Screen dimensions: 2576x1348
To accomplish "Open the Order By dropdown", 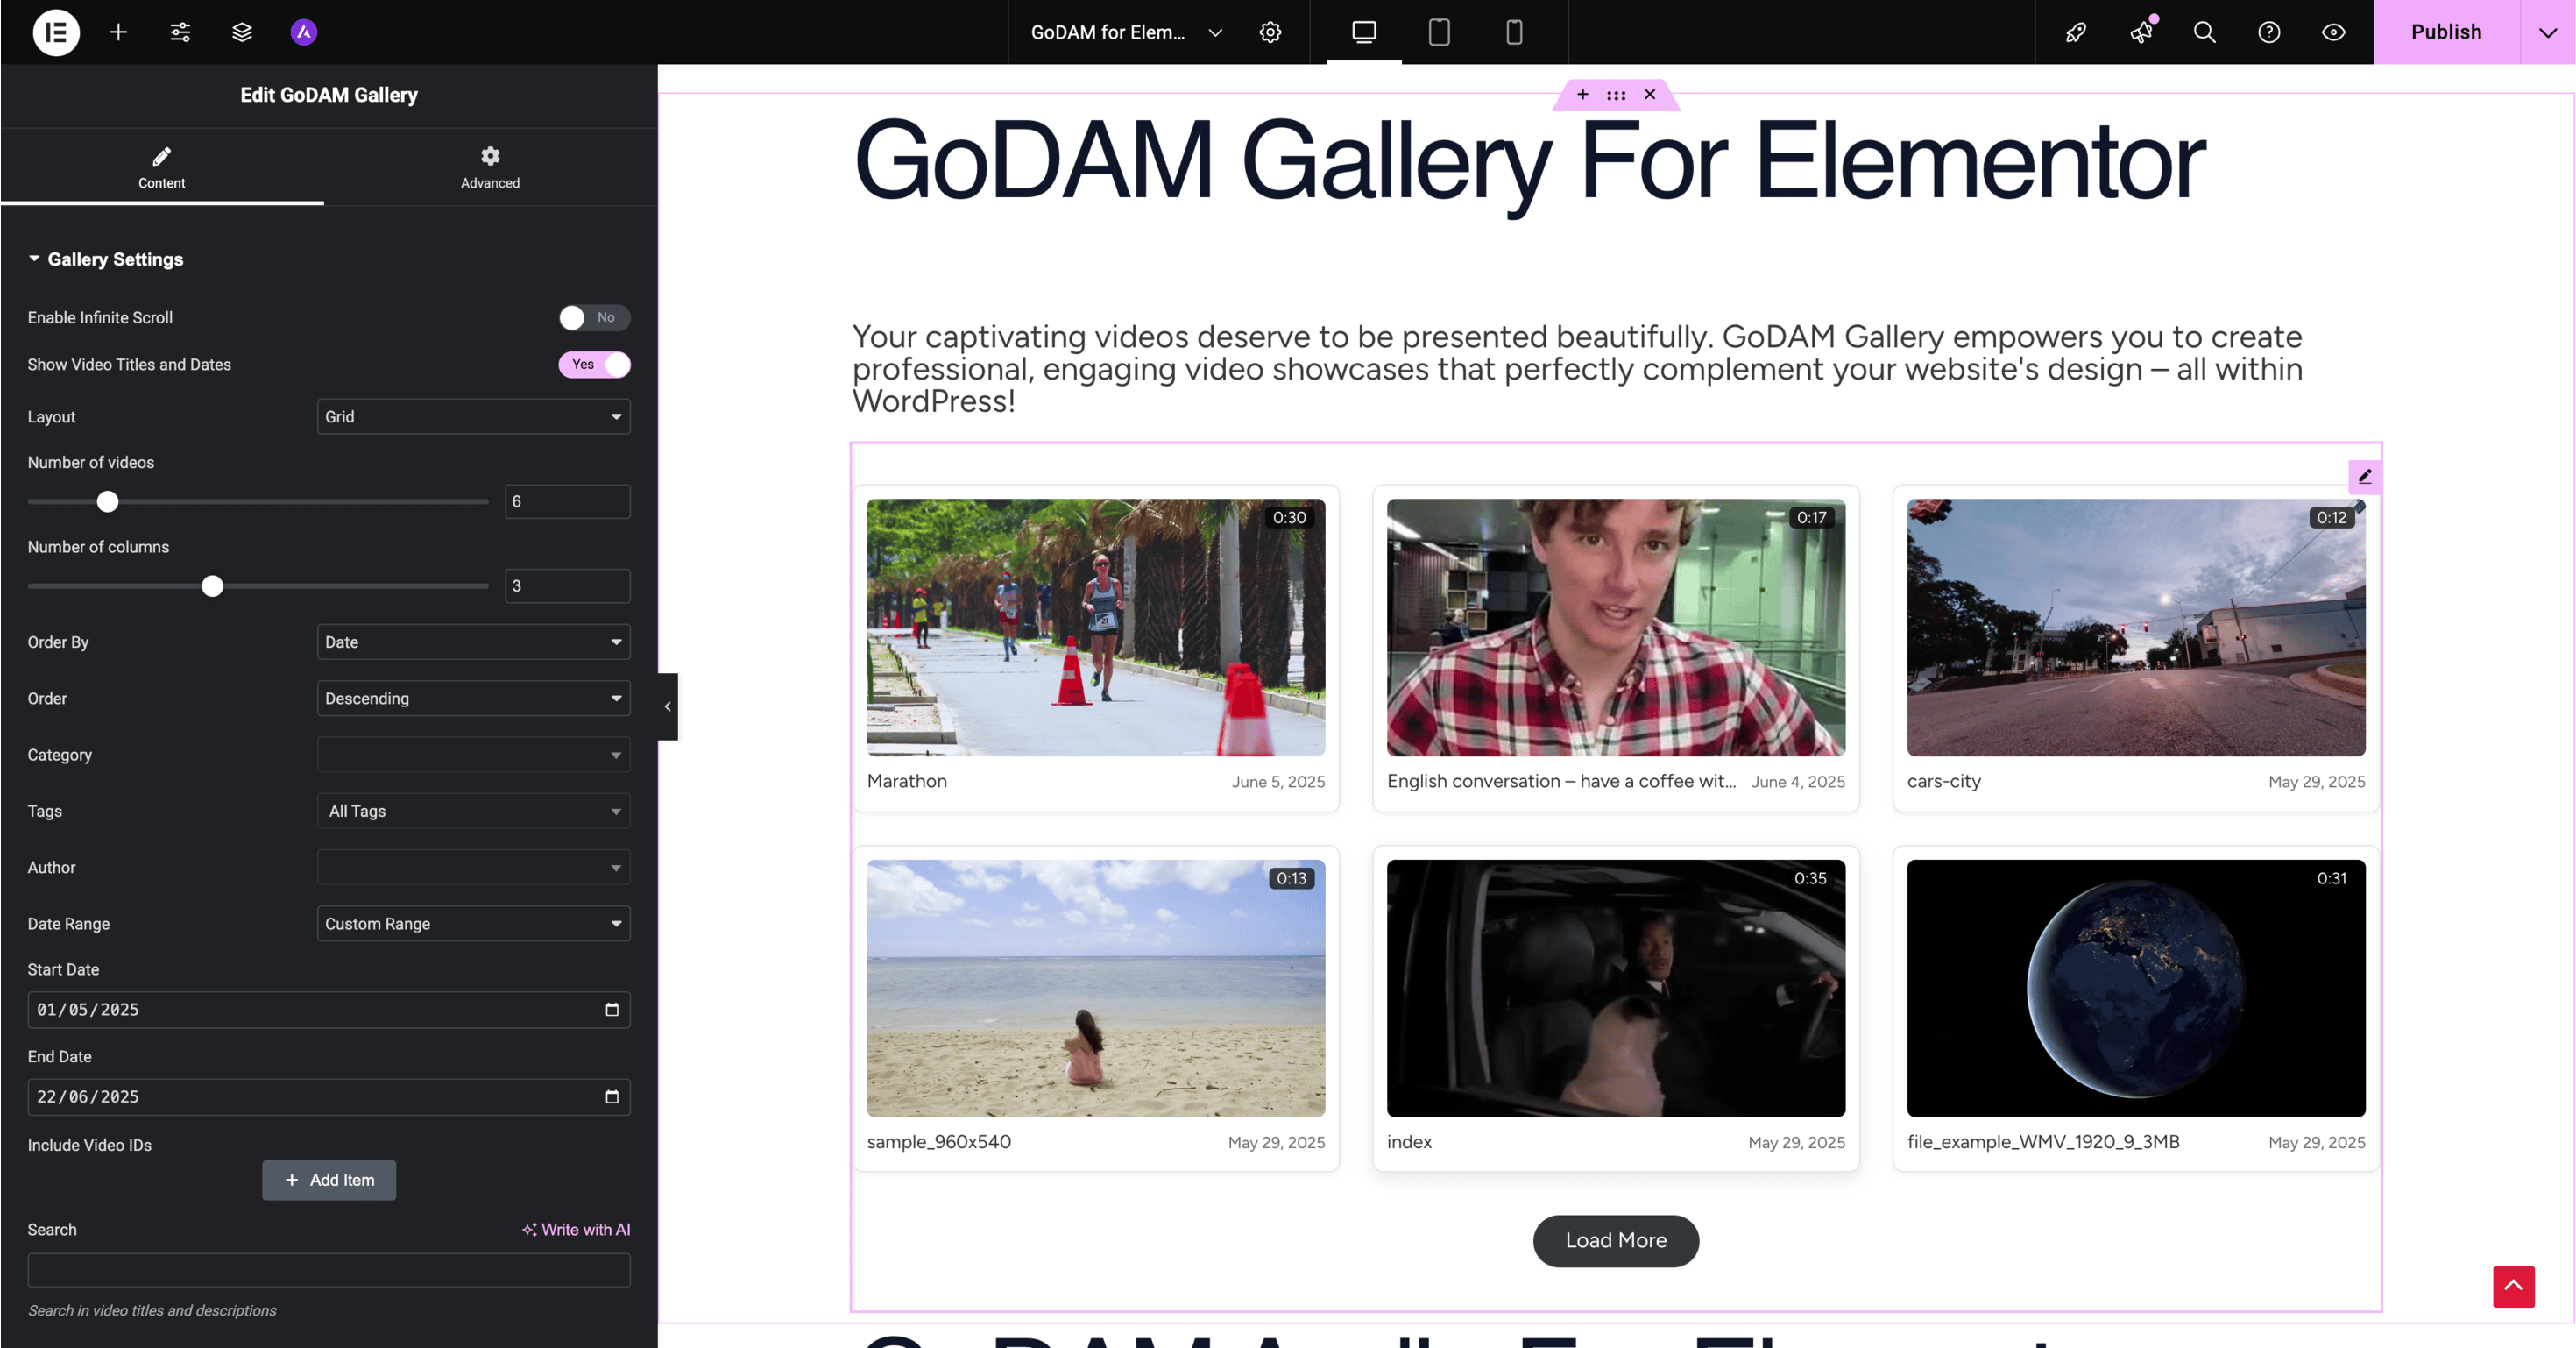I will pos(473,642).
